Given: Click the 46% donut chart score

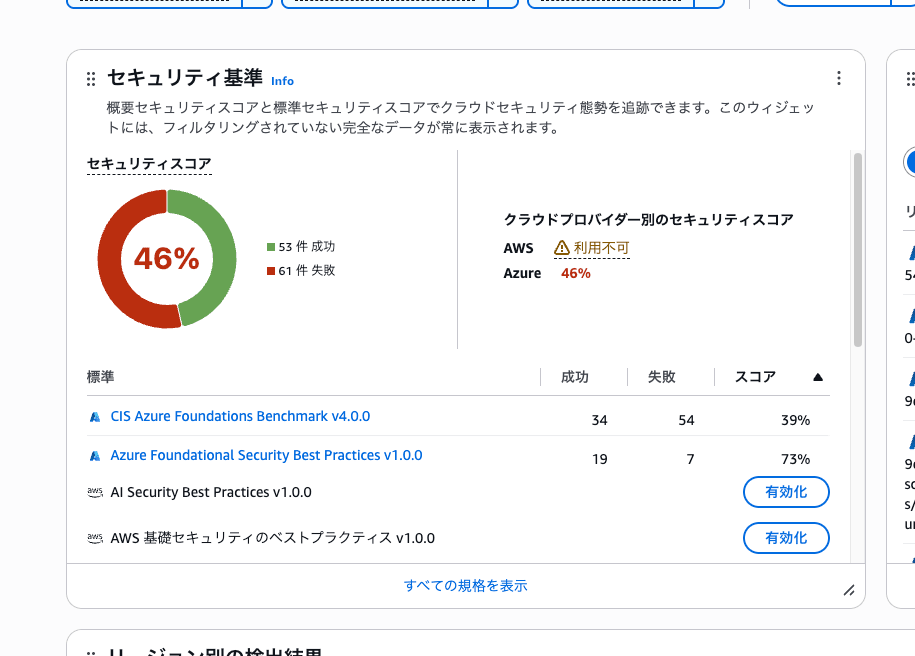Looking at the screenshot, I should click(x=167, y=259).
